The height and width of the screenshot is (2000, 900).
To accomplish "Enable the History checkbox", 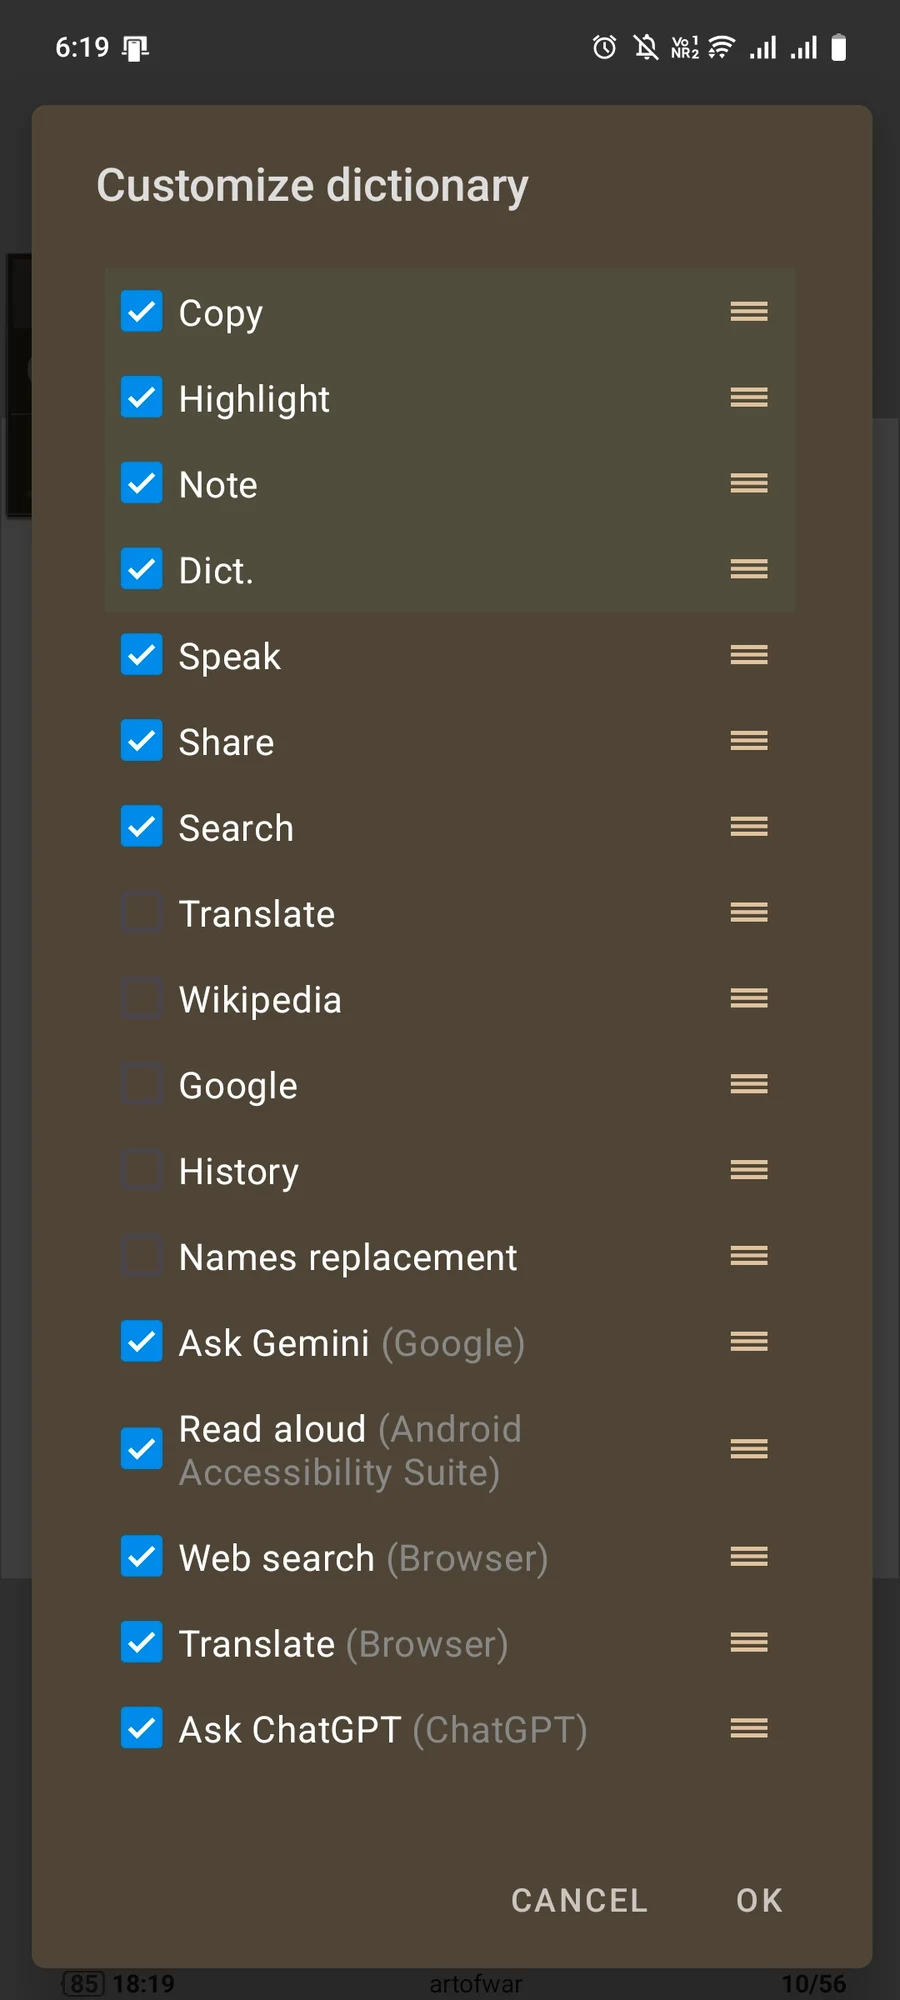I will (142, 1170).
